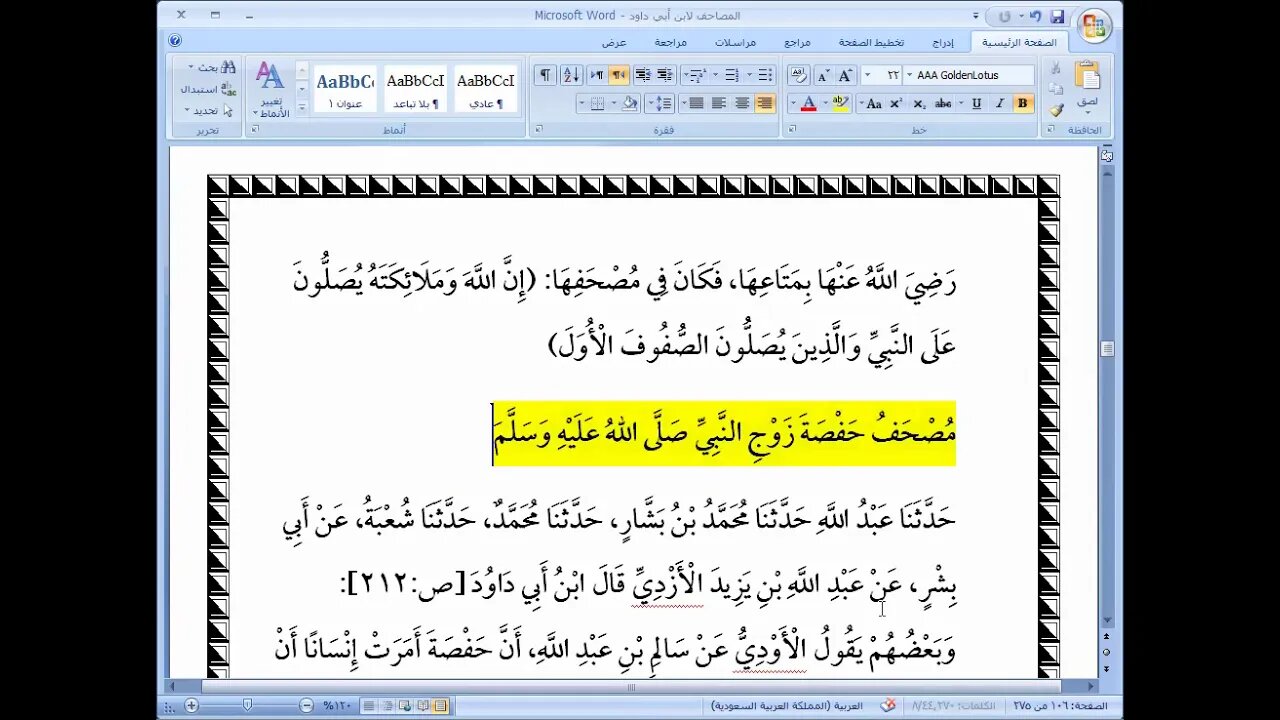
Task: Cut selected text with scissors icon
Action: pos(1055,68)
